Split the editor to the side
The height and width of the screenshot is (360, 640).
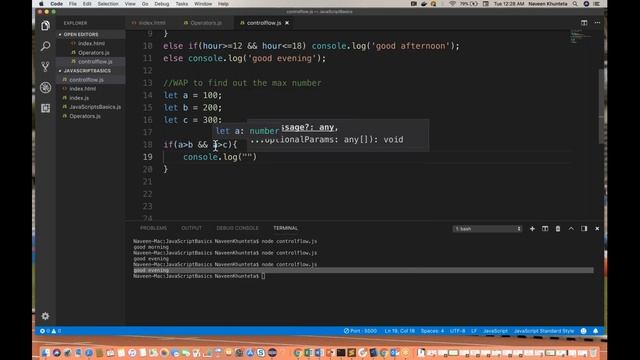(584, 23)
